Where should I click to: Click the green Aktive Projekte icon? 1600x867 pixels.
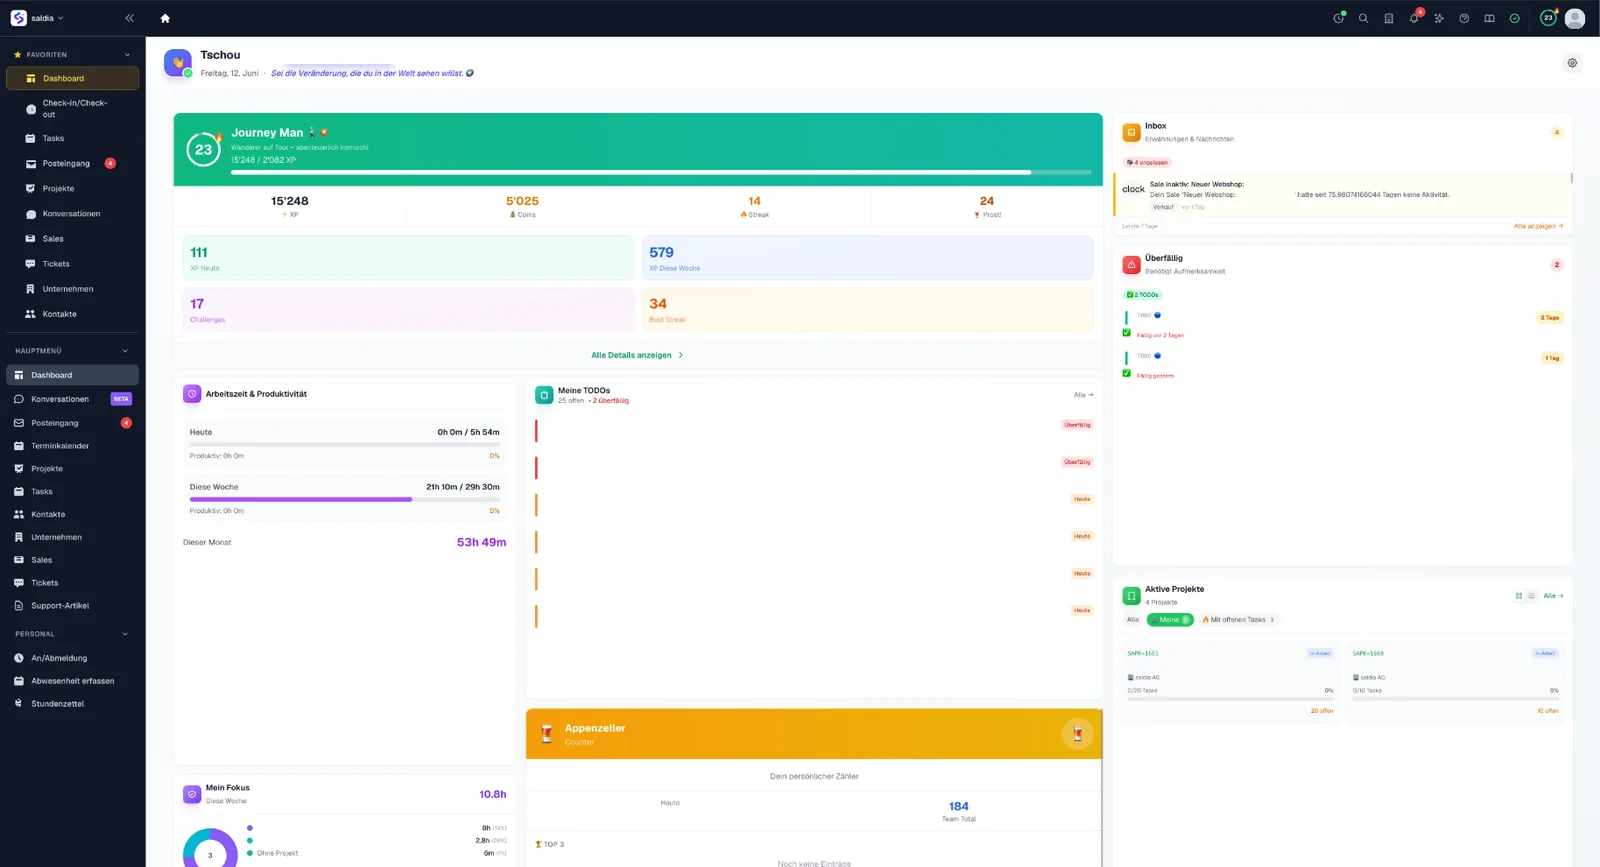coord(1131,596)
